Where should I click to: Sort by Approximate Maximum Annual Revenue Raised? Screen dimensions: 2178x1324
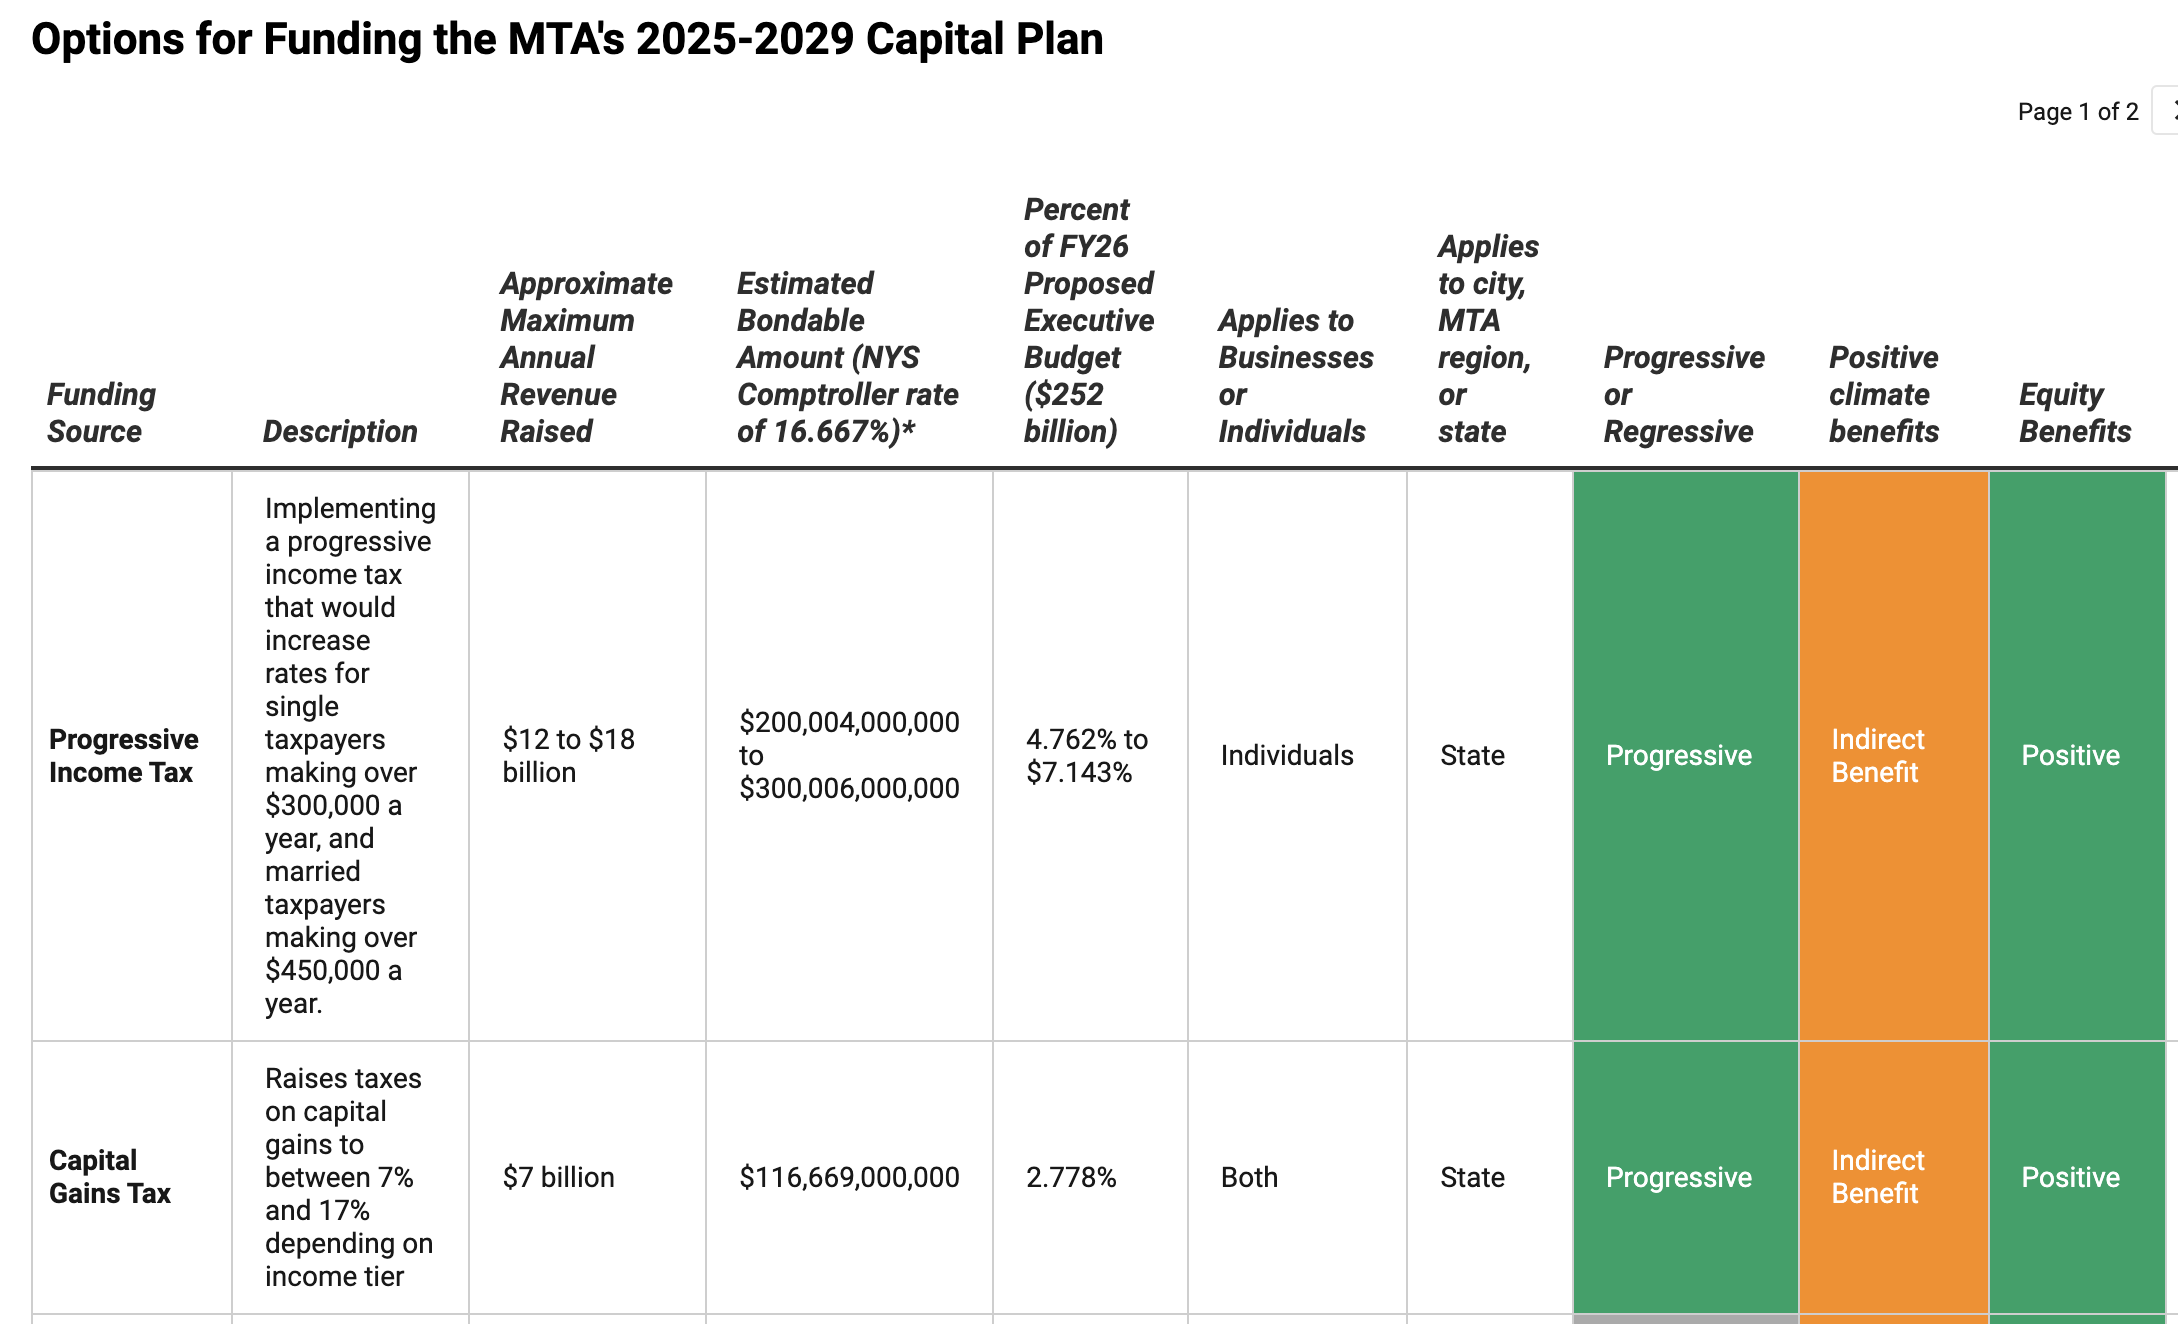586,357
